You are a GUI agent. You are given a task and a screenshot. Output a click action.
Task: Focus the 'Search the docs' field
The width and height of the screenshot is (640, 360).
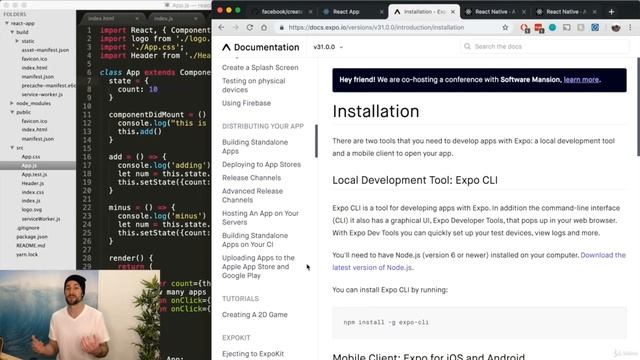(545, 47)
